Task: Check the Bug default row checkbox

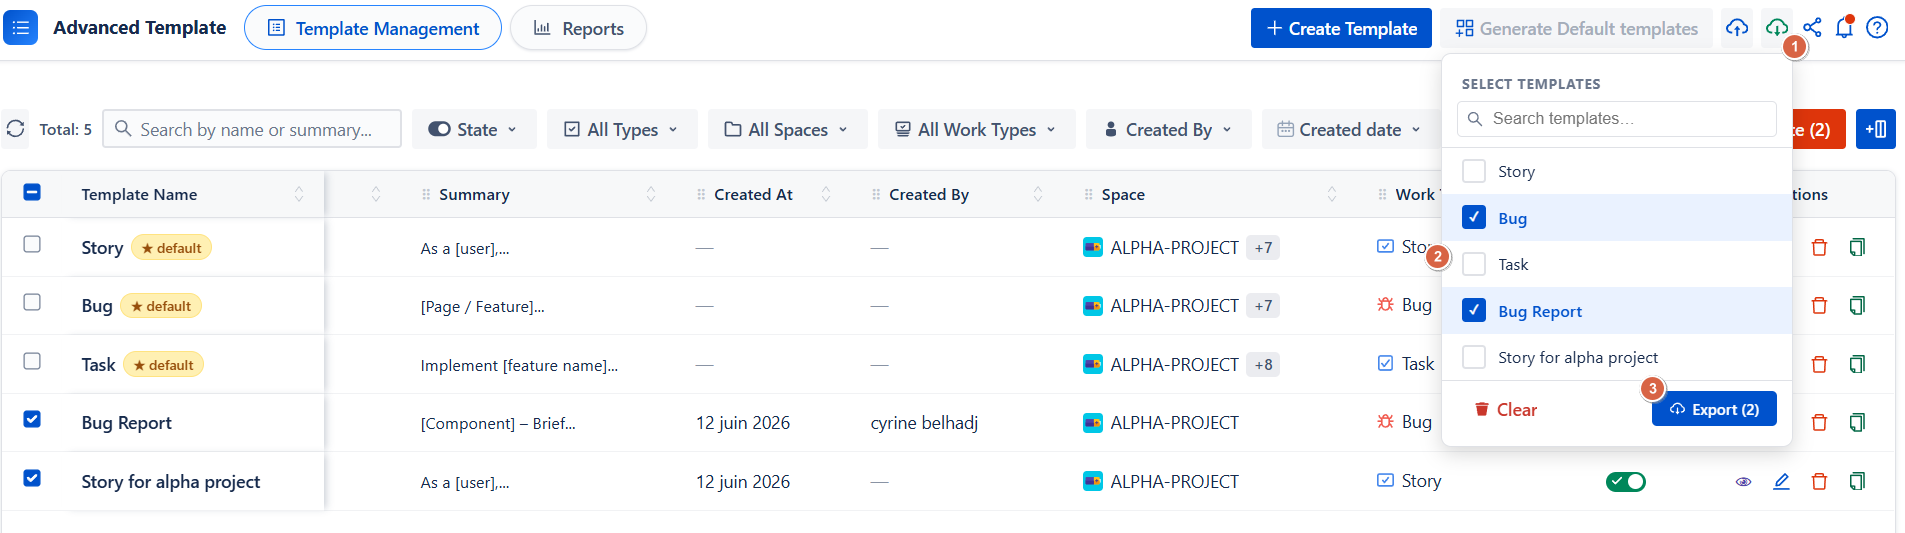Action: click(32, 302)
